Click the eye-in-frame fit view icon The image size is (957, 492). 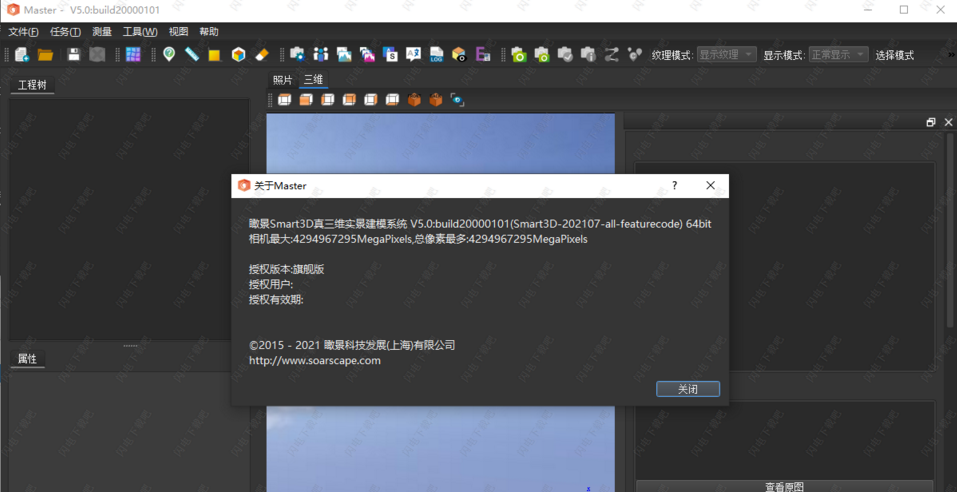pyautogui.click(x=457, y=99)
